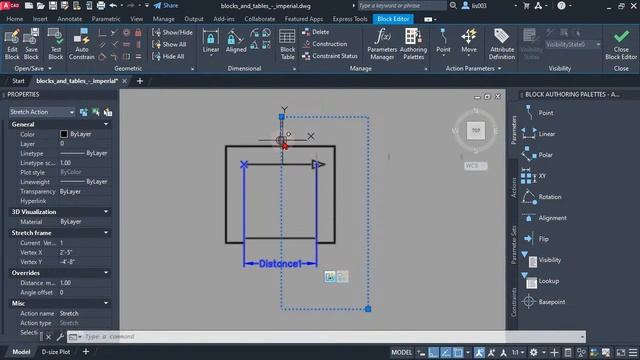The height and width of the screenshot is (360, 640).
Task: Click the Move action in the ribbon
Action: (469, 41)
